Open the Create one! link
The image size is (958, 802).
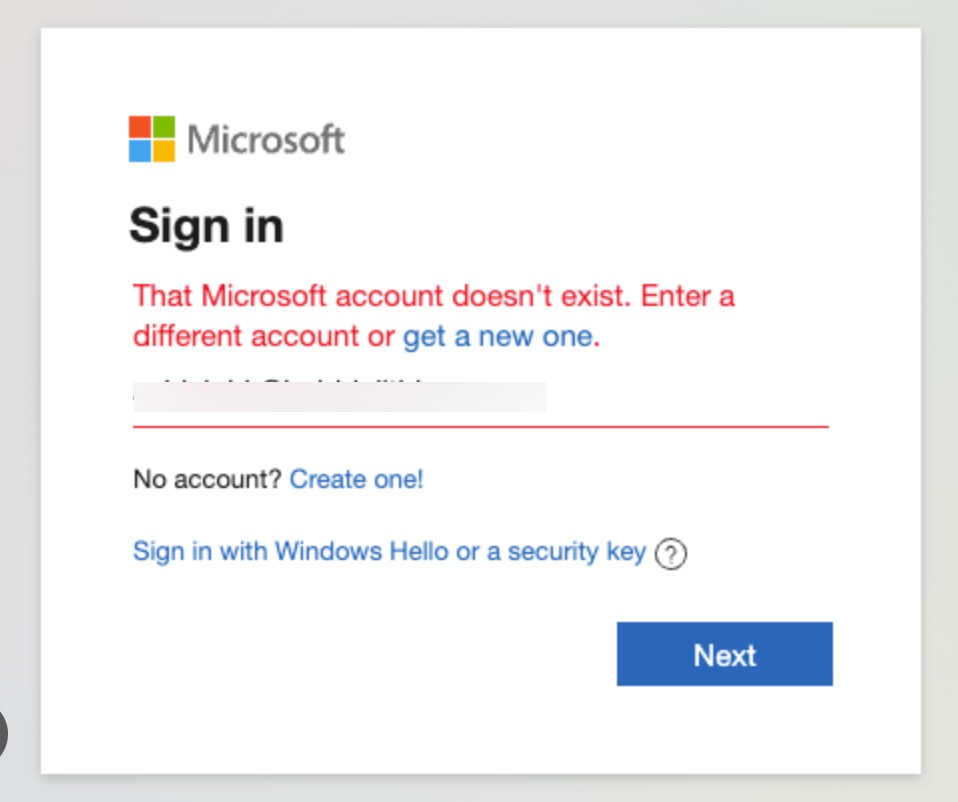356,479
